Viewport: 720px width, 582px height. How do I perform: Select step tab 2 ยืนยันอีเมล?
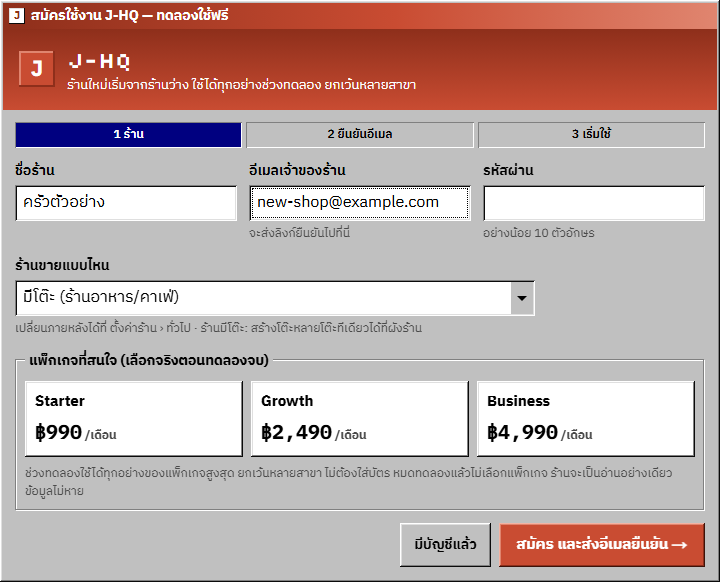(360, 135)
